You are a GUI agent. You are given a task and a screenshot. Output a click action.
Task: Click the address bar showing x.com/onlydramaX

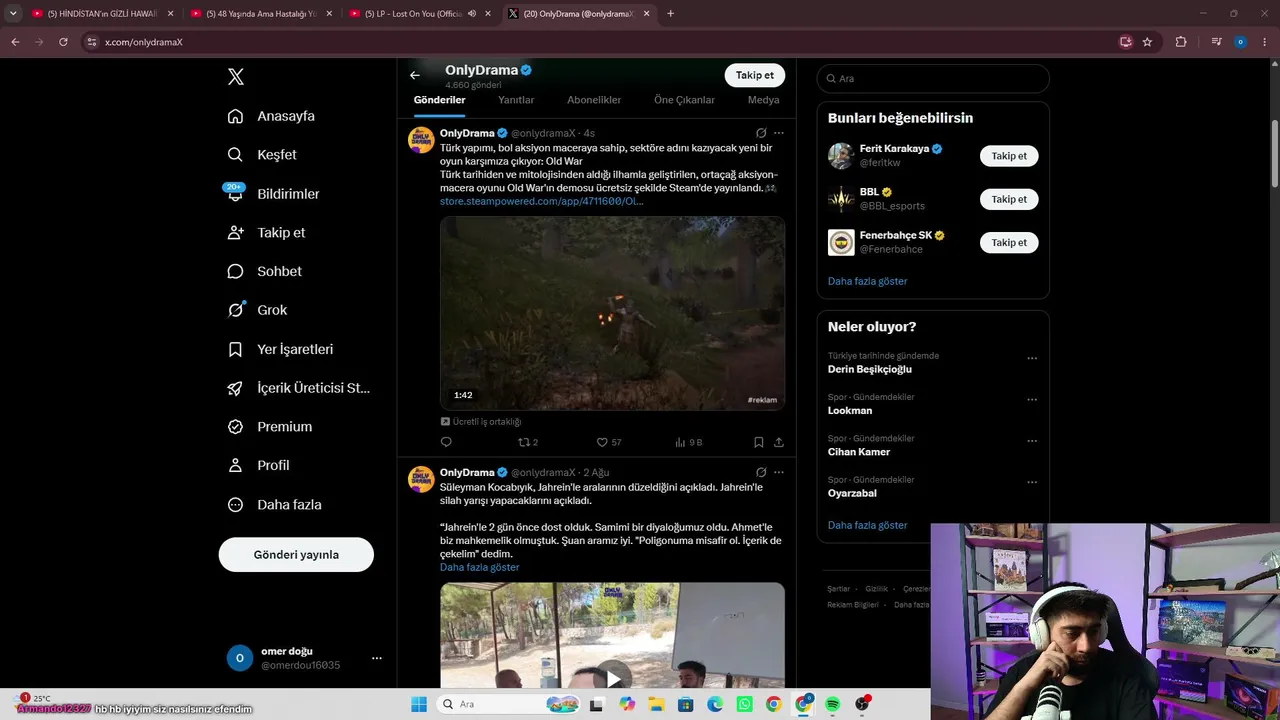(x=600, y=42)
